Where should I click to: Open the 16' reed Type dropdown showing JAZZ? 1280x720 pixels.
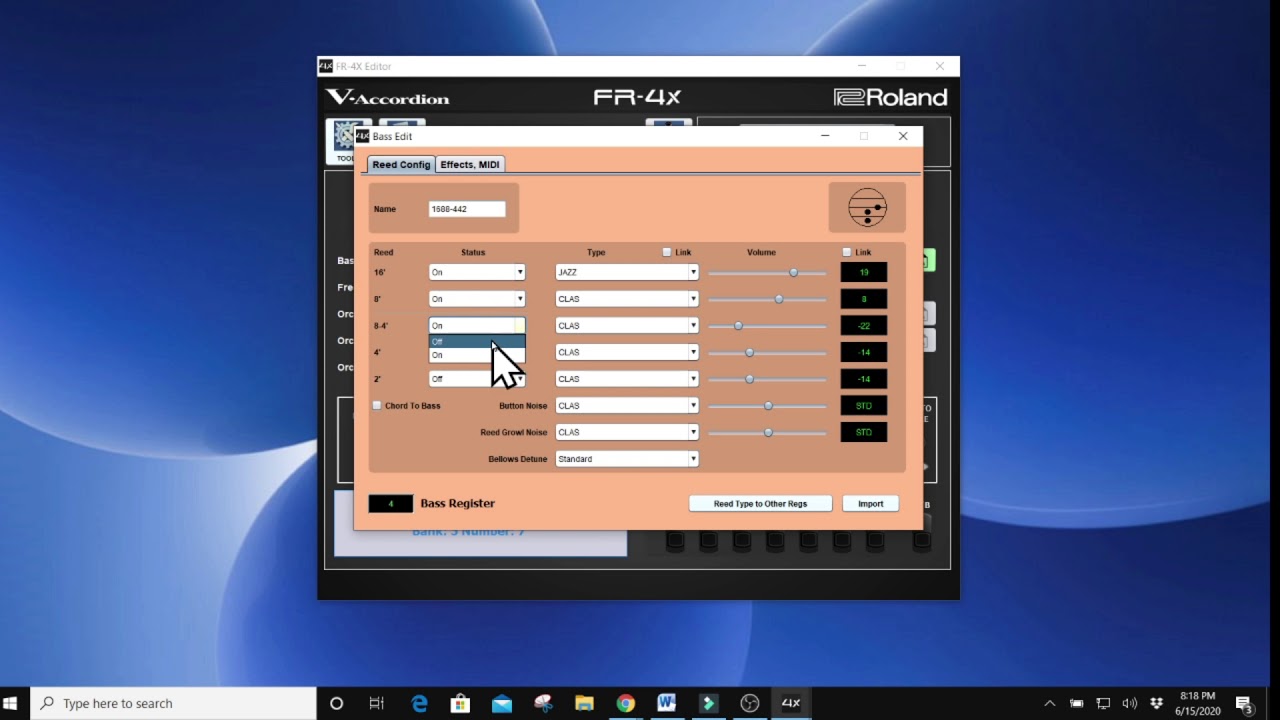click(627, 272)
